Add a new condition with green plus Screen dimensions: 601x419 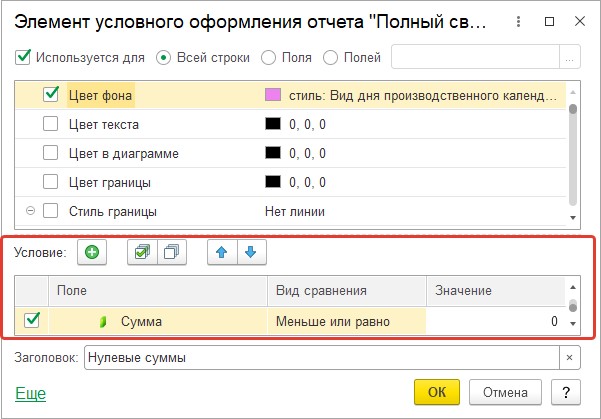tap(92, 252)
